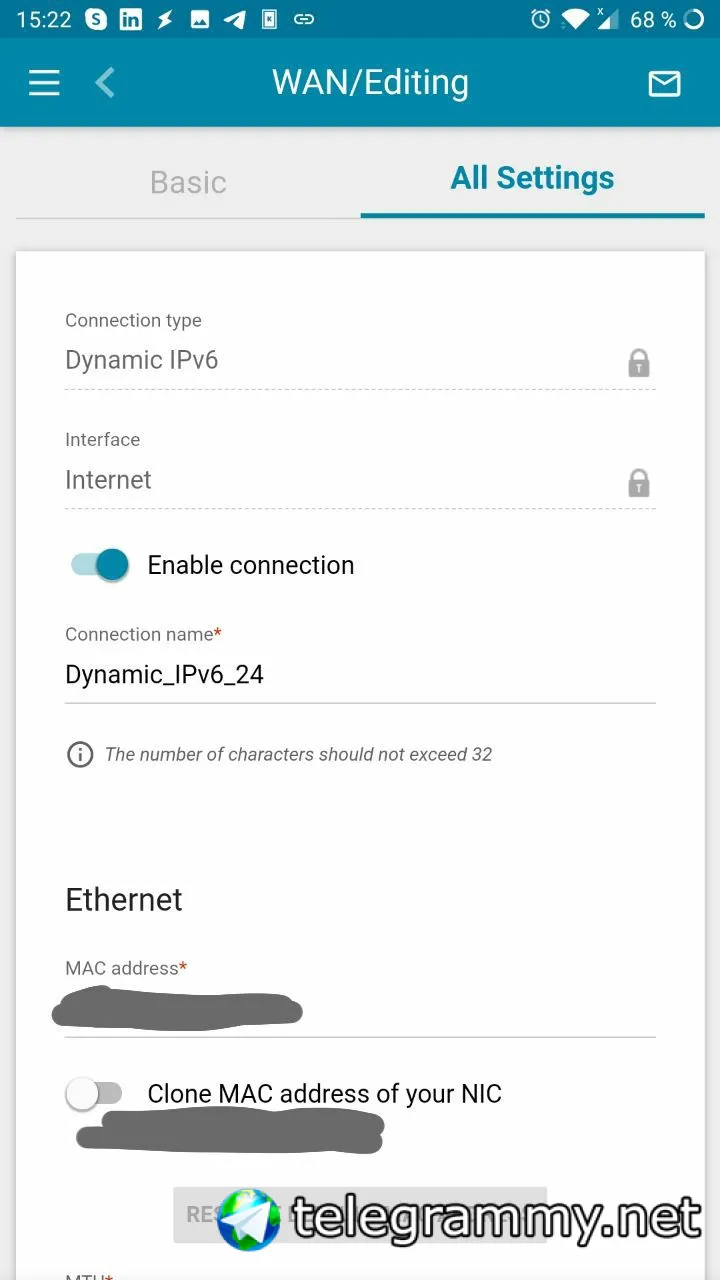
Task: Switch to the Basic tab
Action: click(188, 182)
